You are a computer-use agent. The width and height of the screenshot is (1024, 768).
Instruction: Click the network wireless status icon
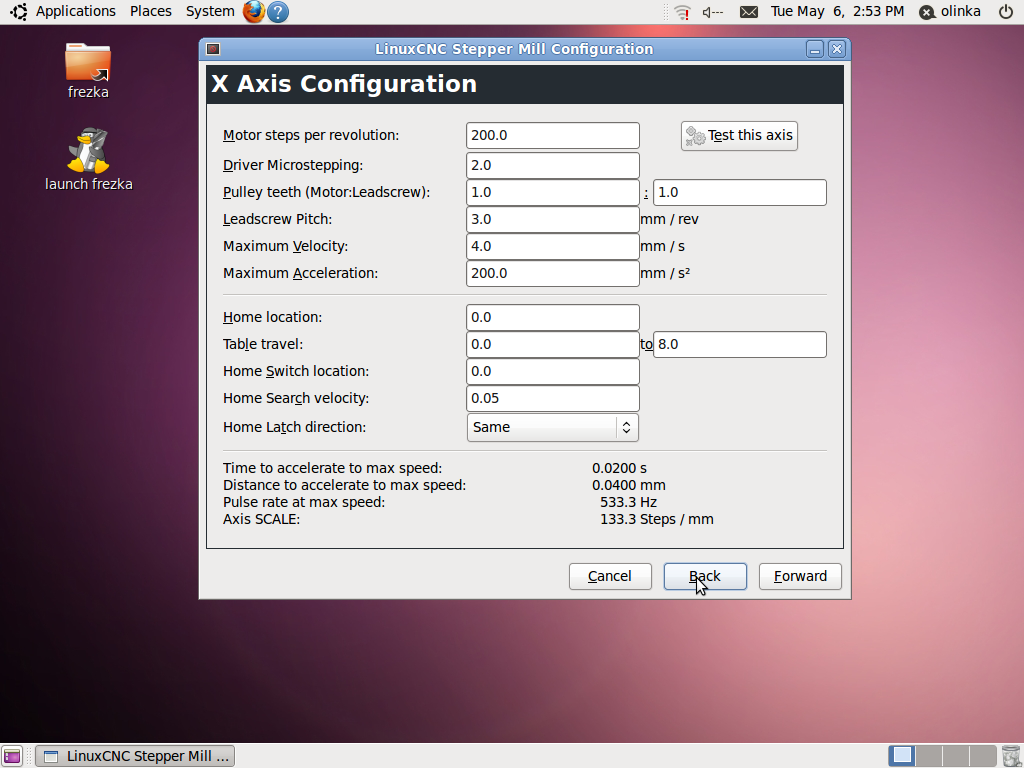(x=683, y=12)
